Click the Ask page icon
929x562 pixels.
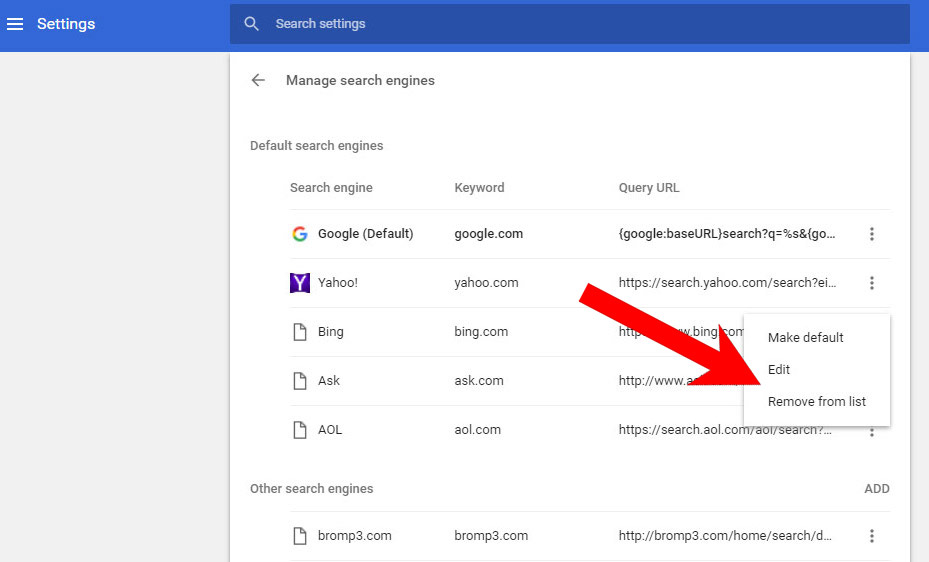(300, 381)
